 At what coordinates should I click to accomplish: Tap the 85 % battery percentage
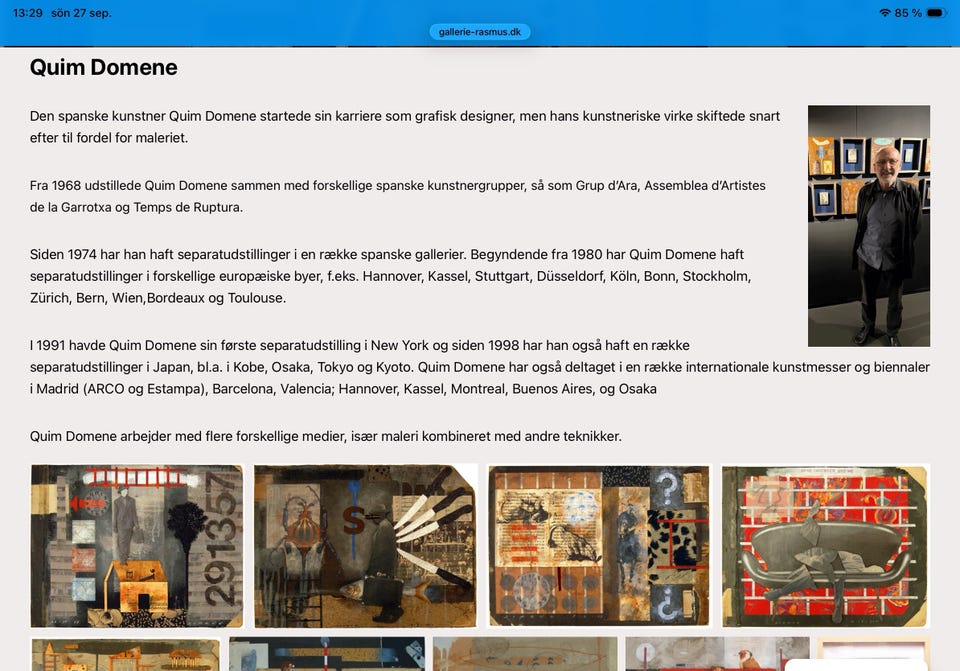(908, 13)
